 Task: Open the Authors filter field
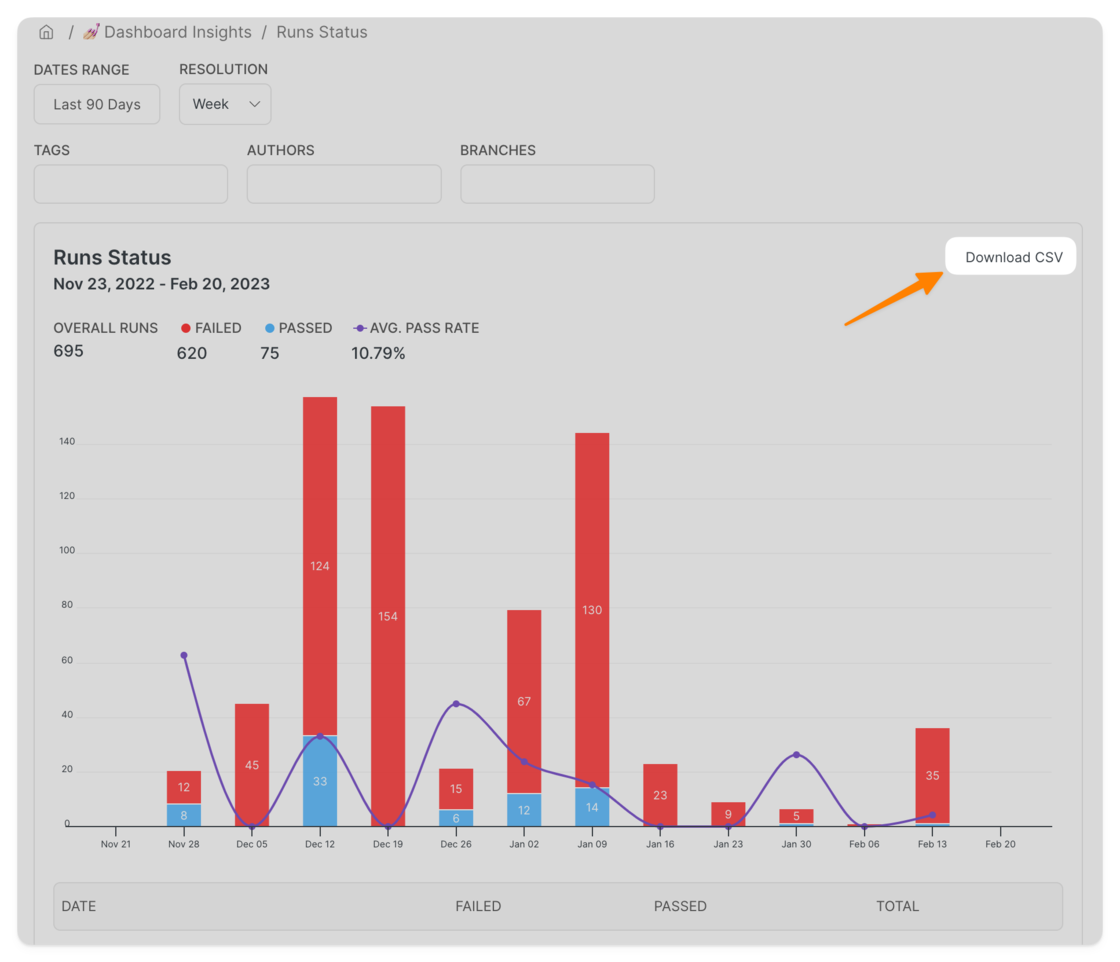coord(344,184)
